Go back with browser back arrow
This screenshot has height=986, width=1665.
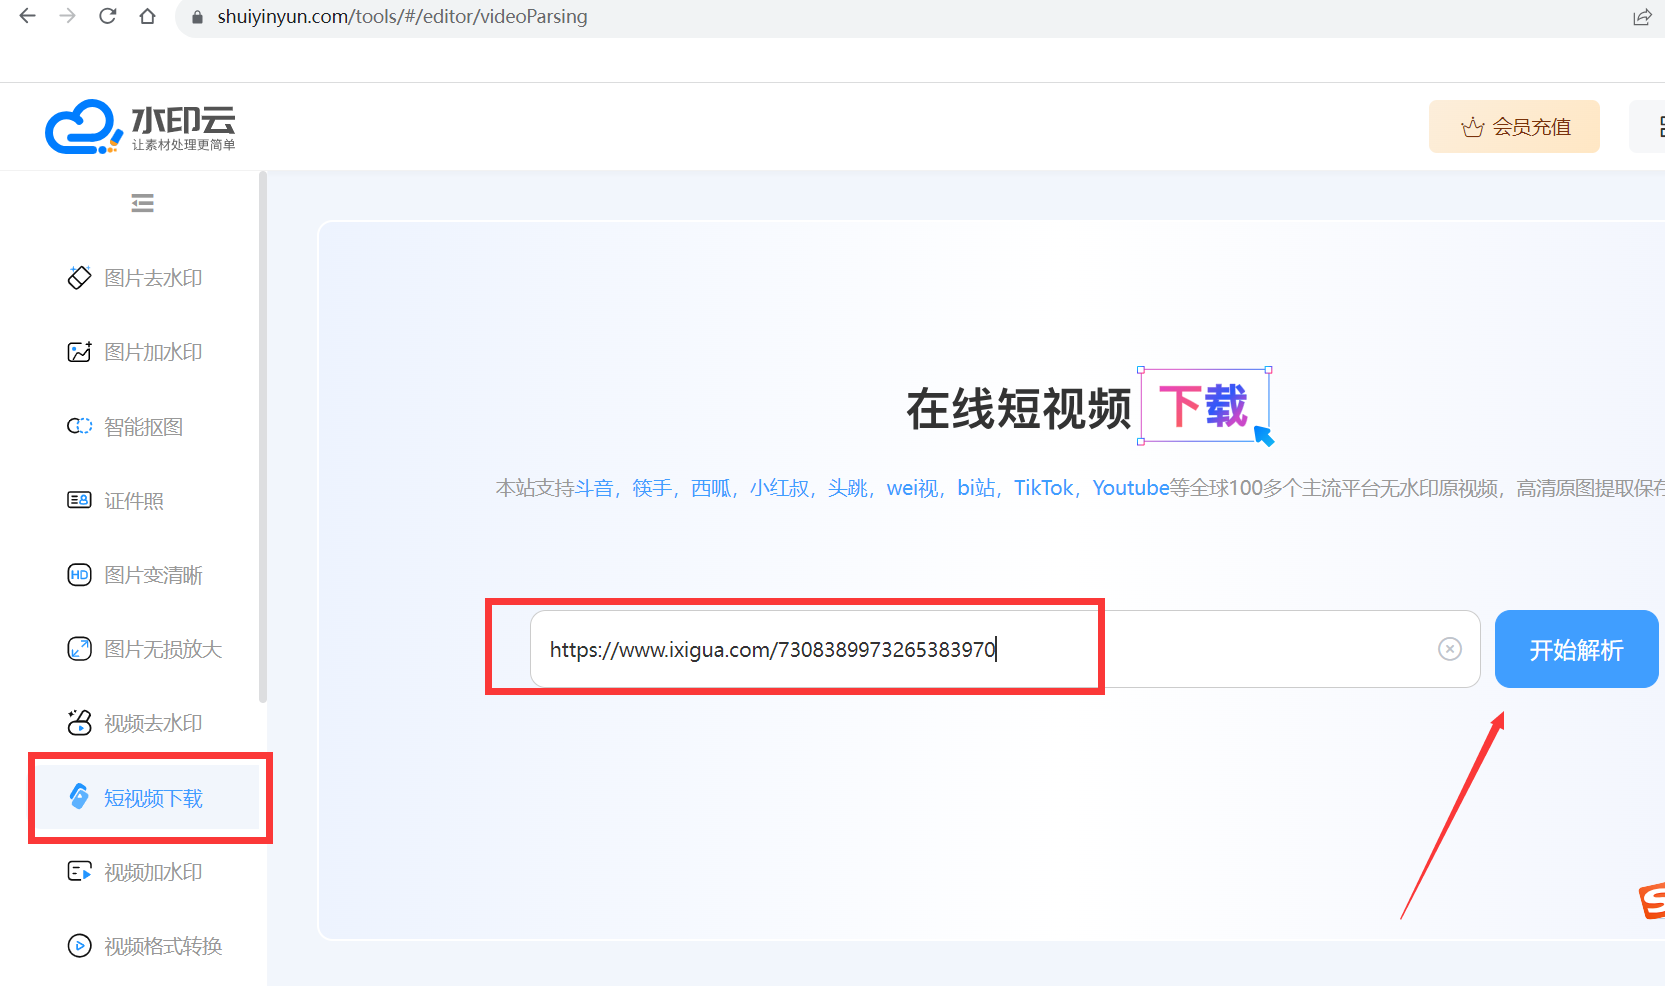pyautogui.click(x=27, y=16)
